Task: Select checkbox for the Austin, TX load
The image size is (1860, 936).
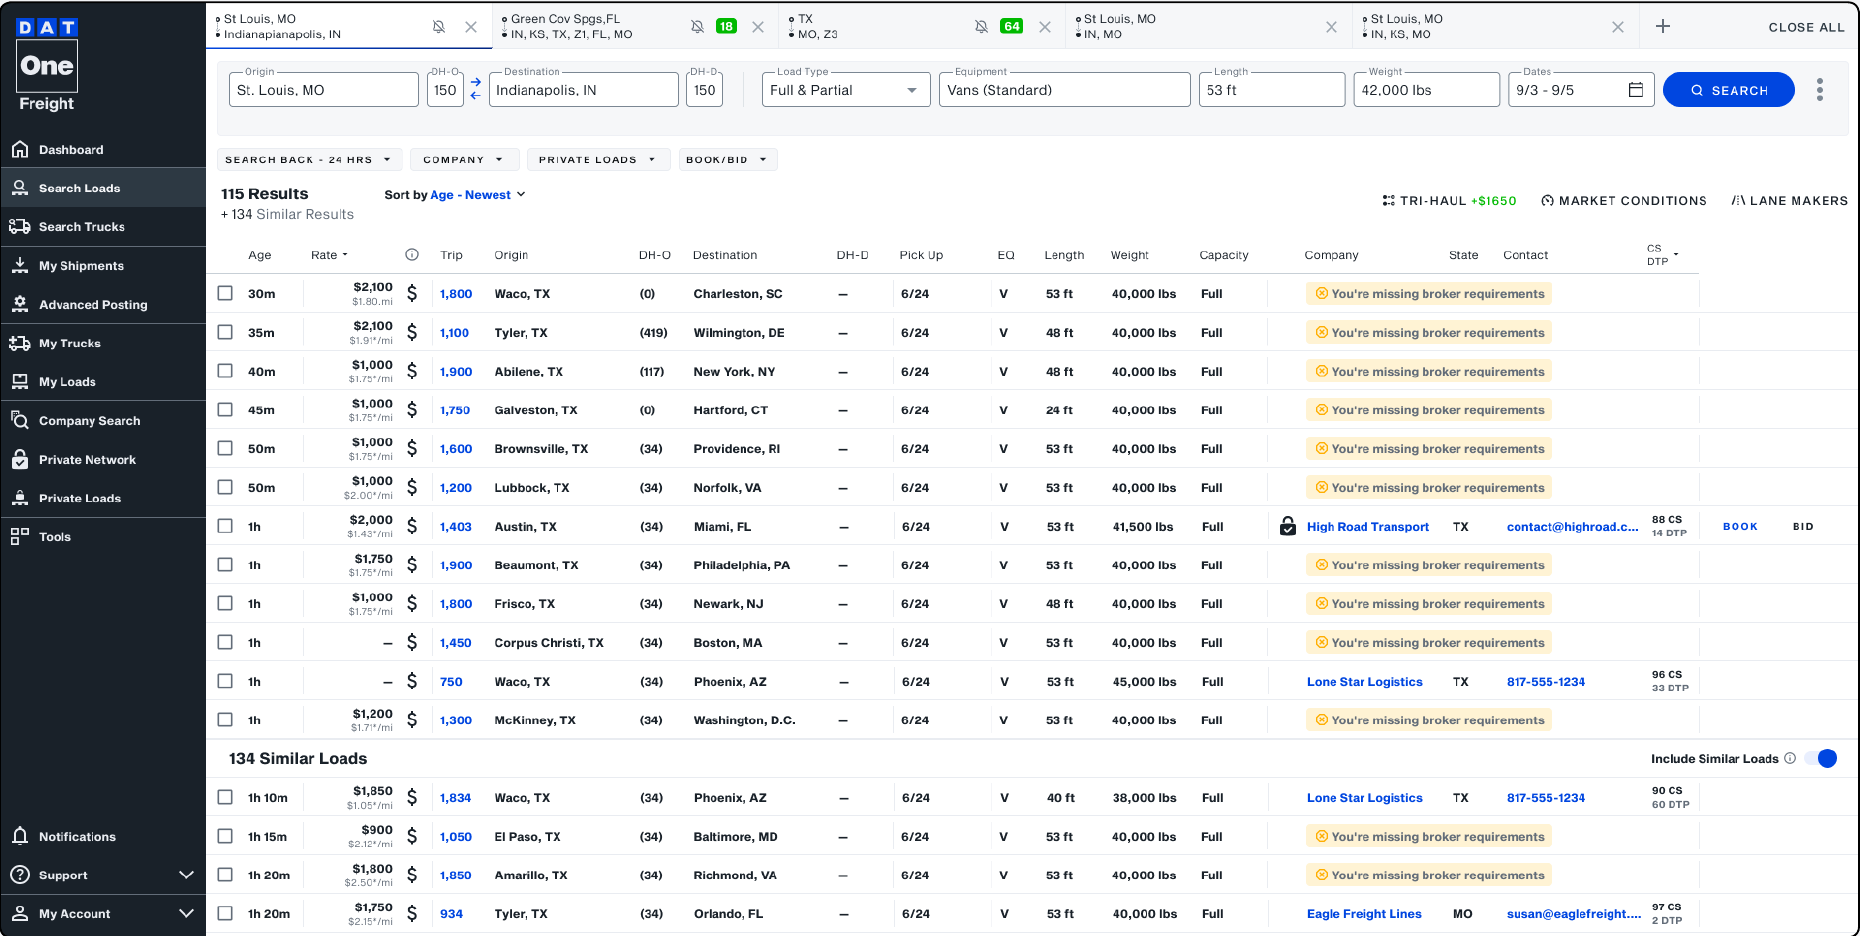Action: (225, 526)
